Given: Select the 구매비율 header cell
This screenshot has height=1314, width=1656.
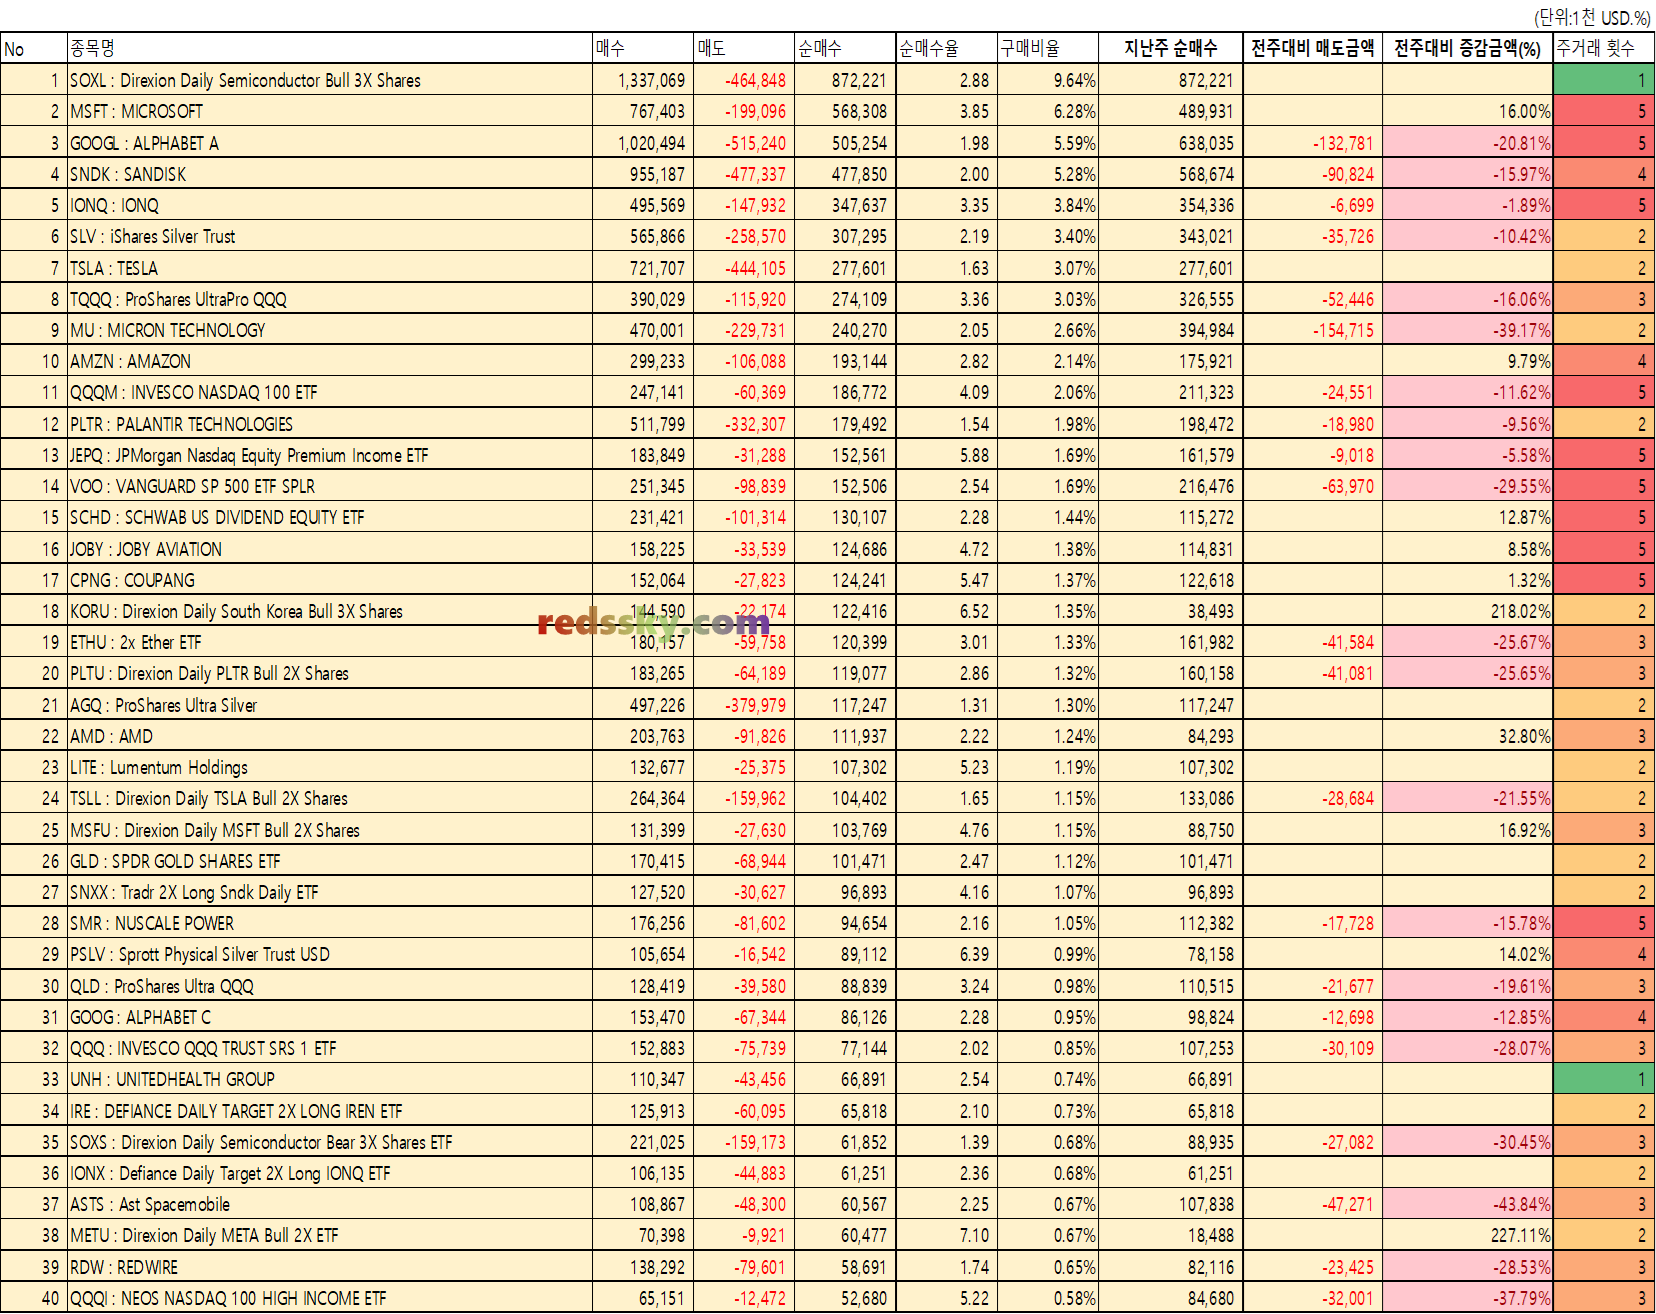Looking at the screenshot, I should click(1048, 48).
